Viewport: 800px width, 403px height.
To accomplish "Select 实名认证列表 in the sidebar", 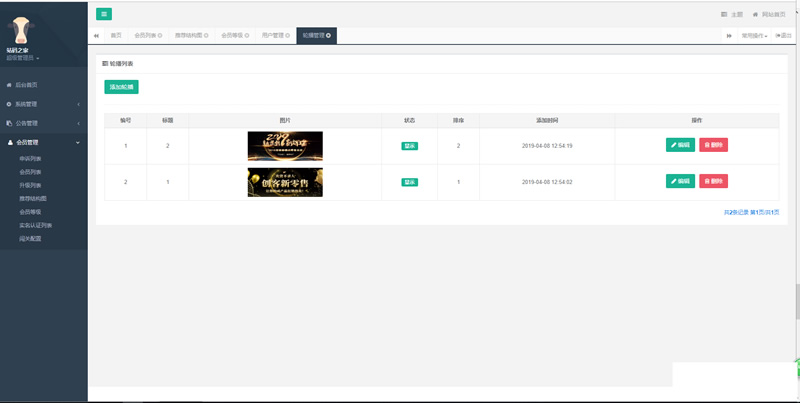I will tap(36, 225).
